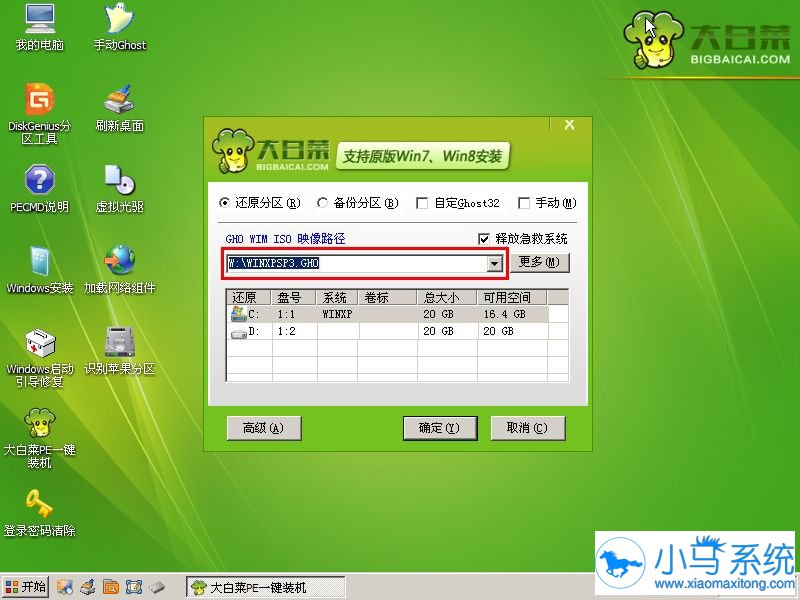Open 大白菜PE一键装机 desktop icon
The height and width of the screenshot is (600, 800).
(39, 438)
